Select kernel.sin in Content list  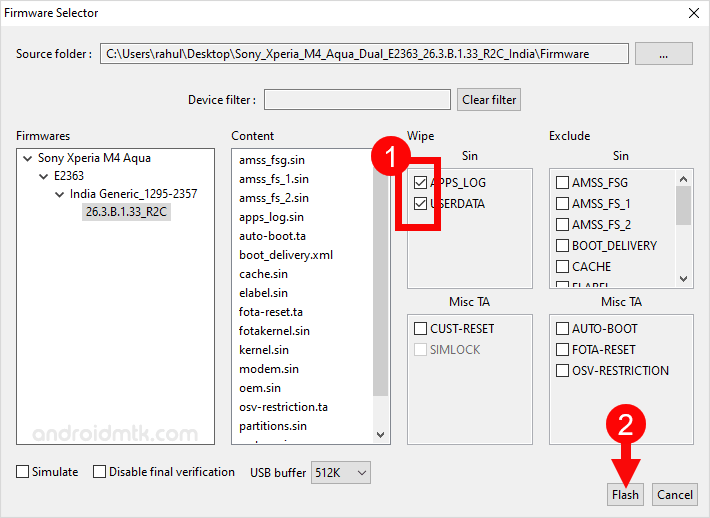[264, 350]
